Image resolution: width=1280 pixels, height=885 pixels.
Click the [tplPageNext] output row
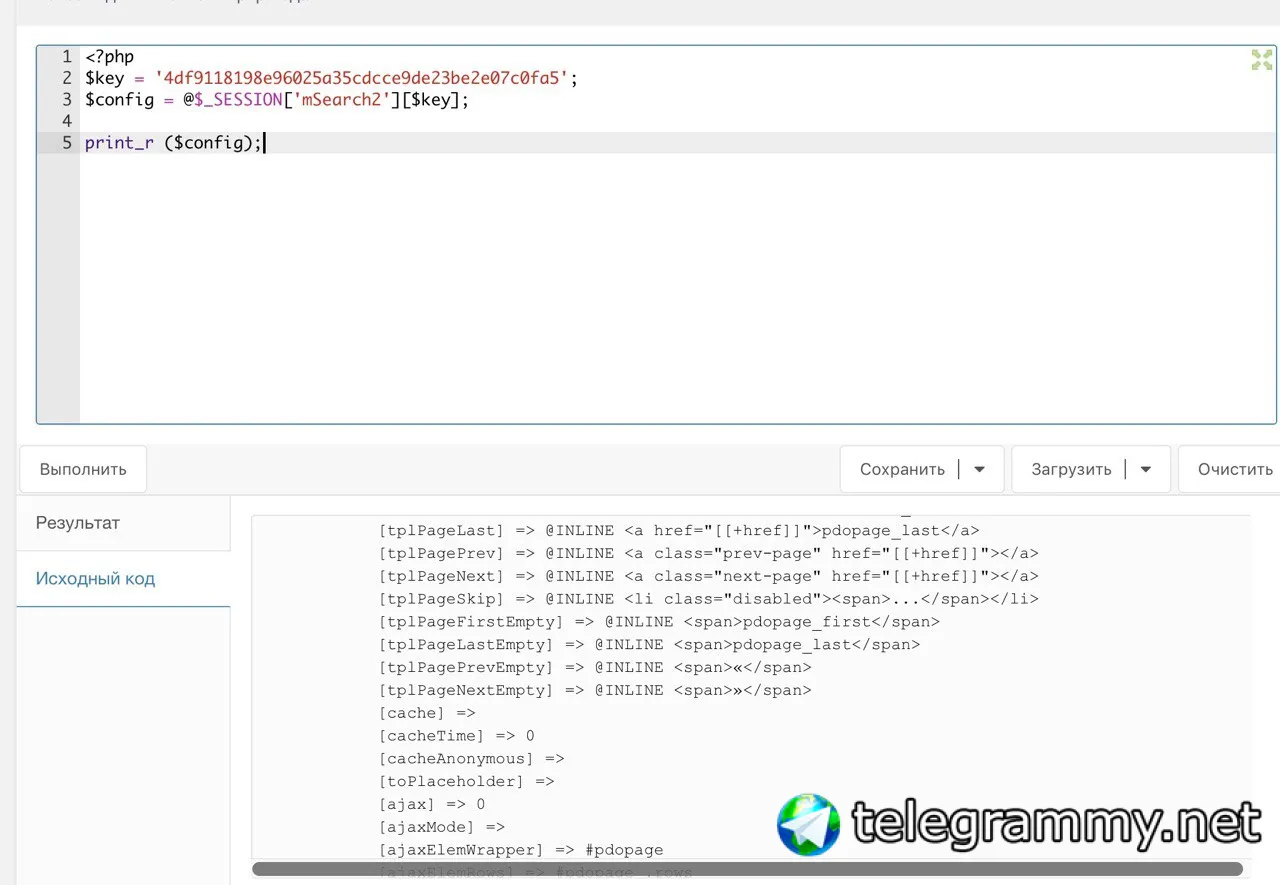[x=709, y=576]
